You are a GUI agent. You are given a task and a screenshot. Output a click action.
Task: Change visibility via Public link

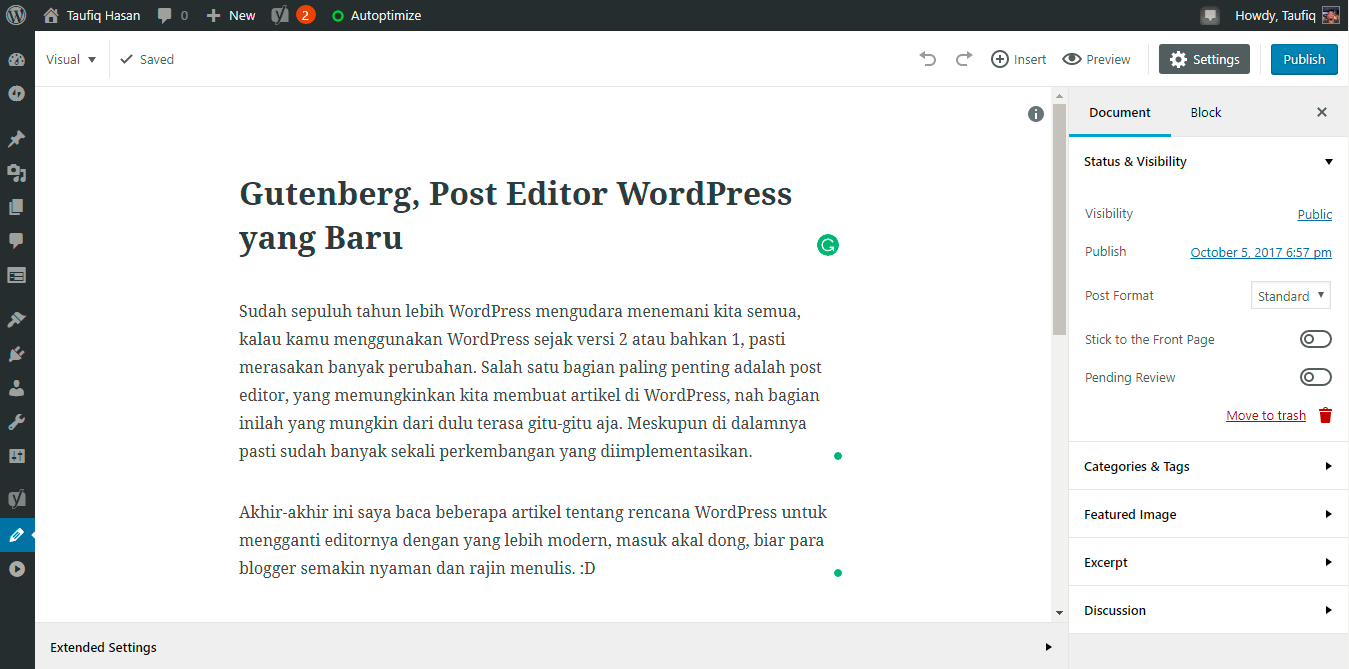[1314, 214]
